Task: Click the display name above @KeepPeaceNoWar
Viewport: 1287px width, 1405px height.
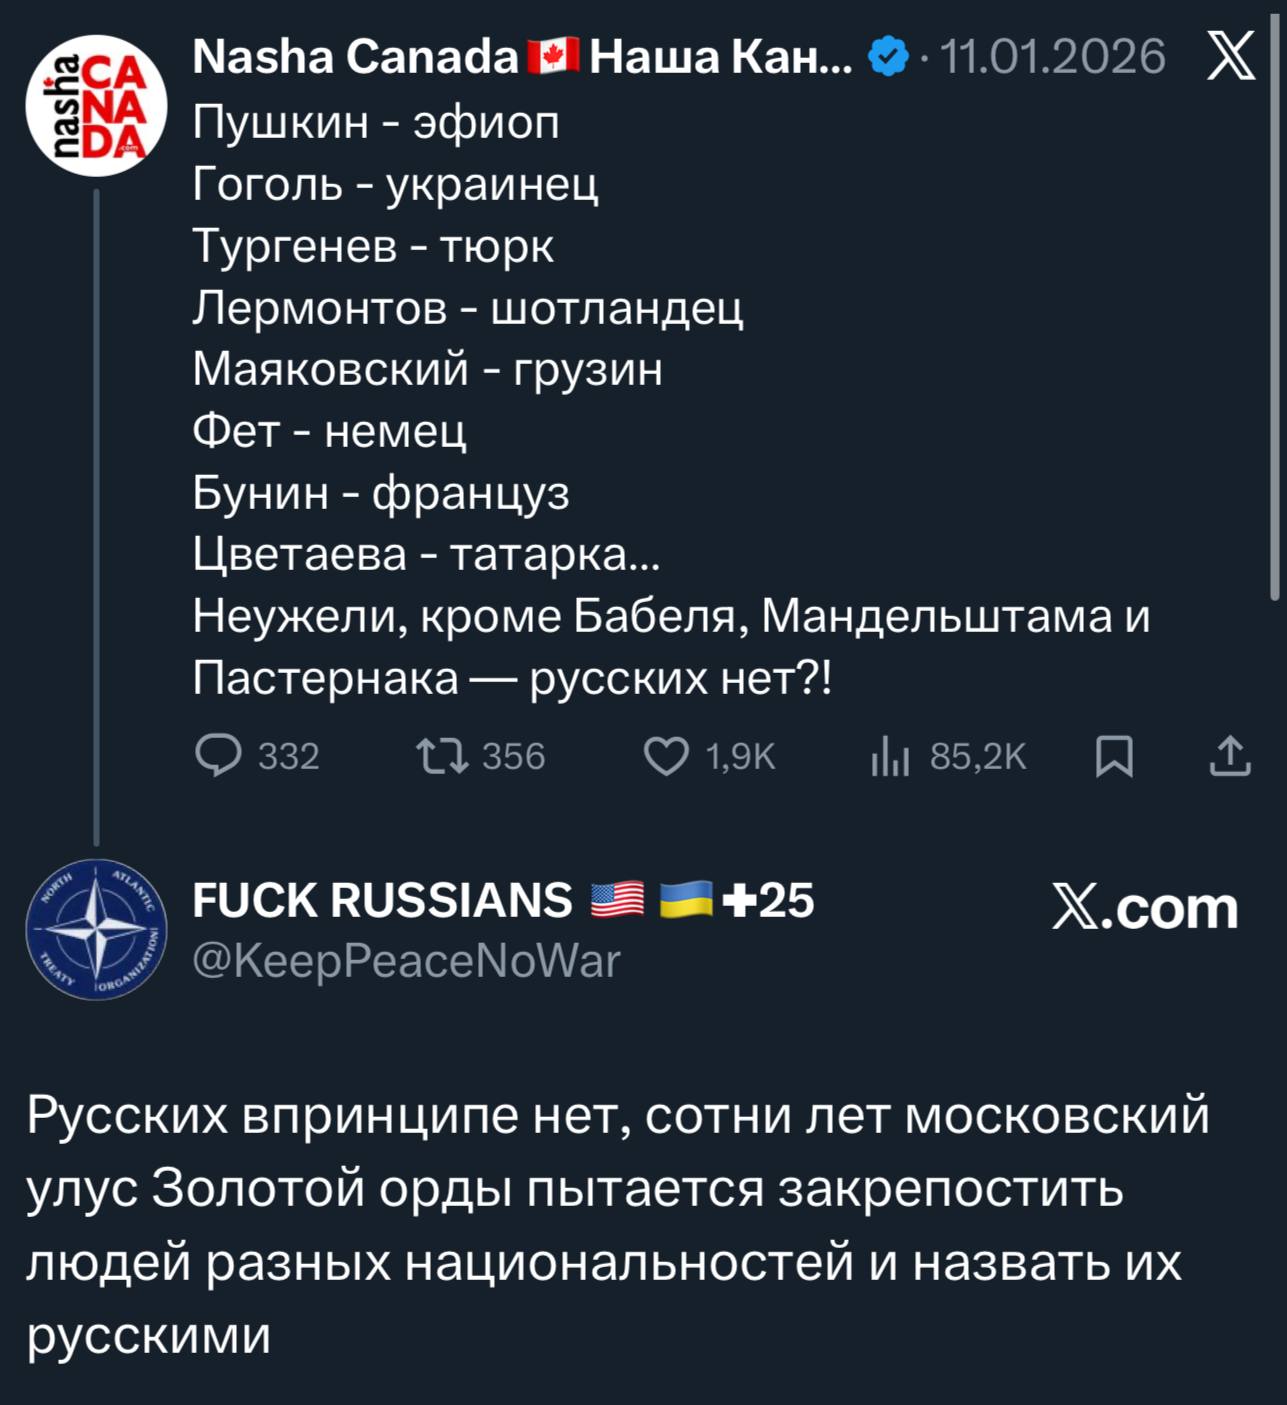Action: point(382,900)
